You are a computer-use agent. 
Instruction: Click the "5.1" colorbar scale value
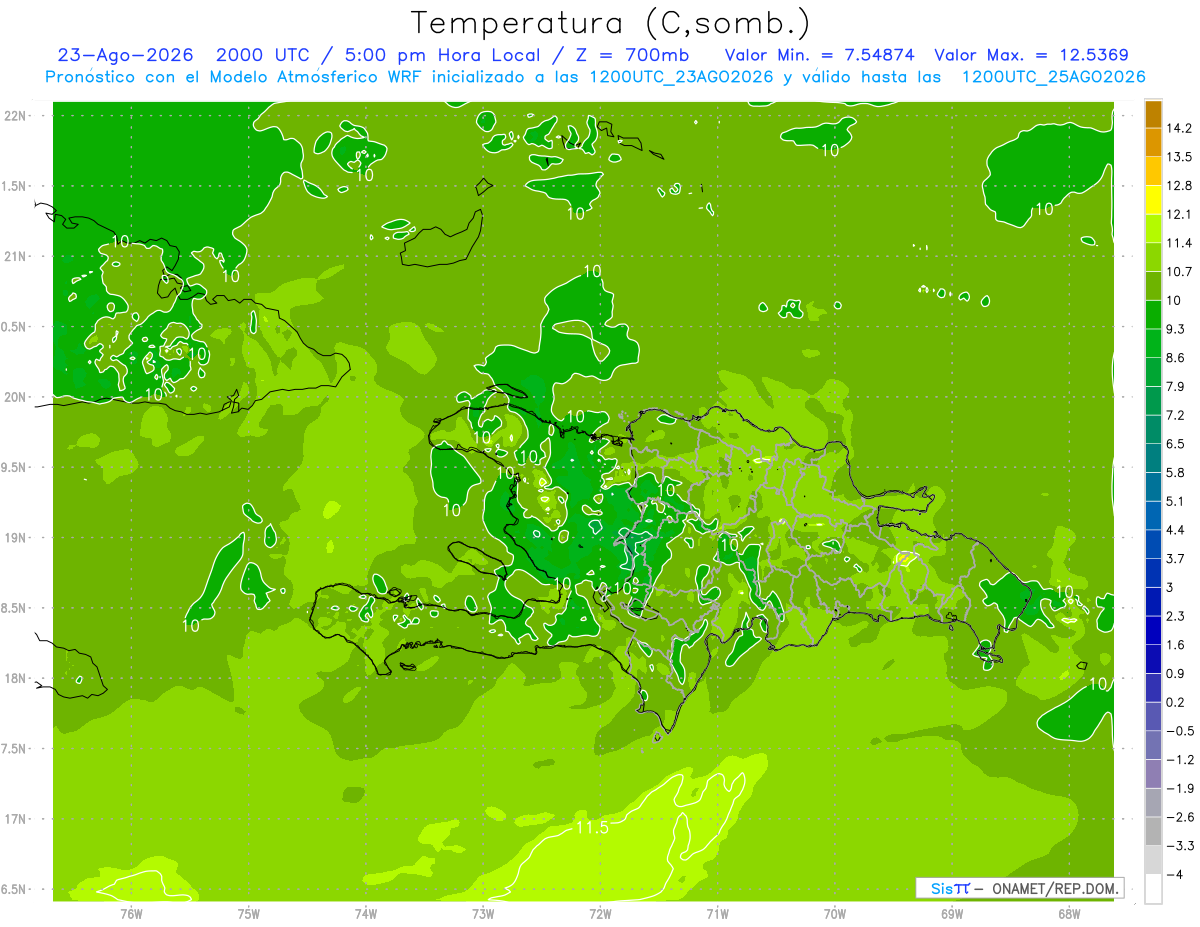click(1175, 501)
